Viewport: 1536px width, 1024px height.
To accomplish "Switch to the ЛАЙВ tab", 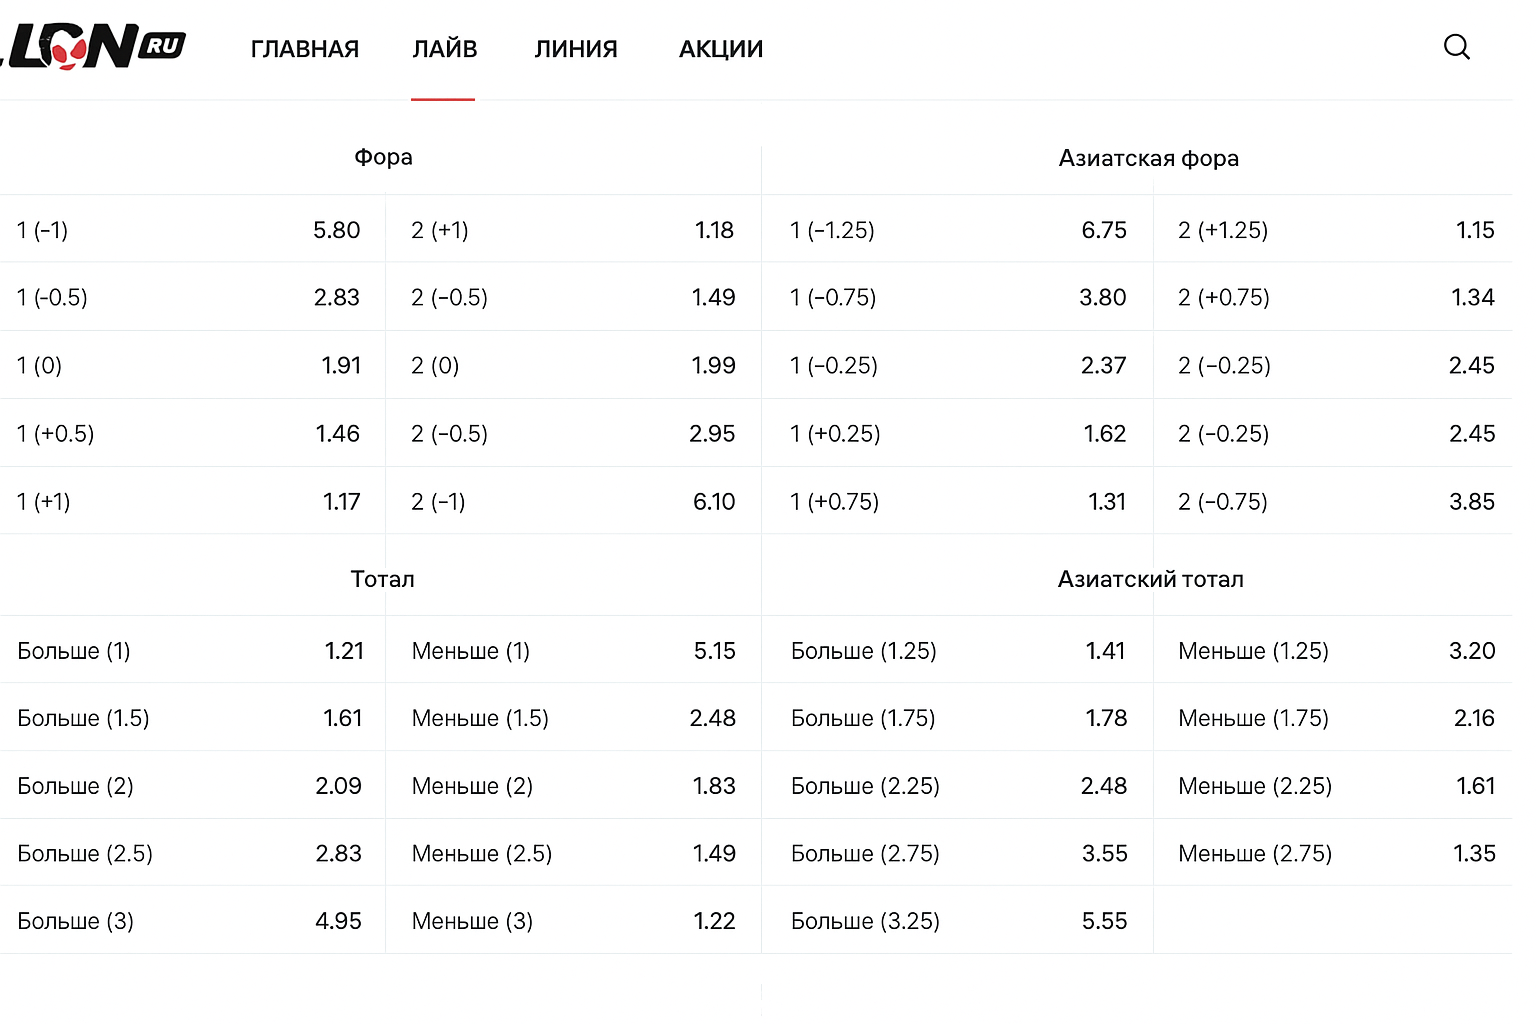I will (x=444, y=49).
